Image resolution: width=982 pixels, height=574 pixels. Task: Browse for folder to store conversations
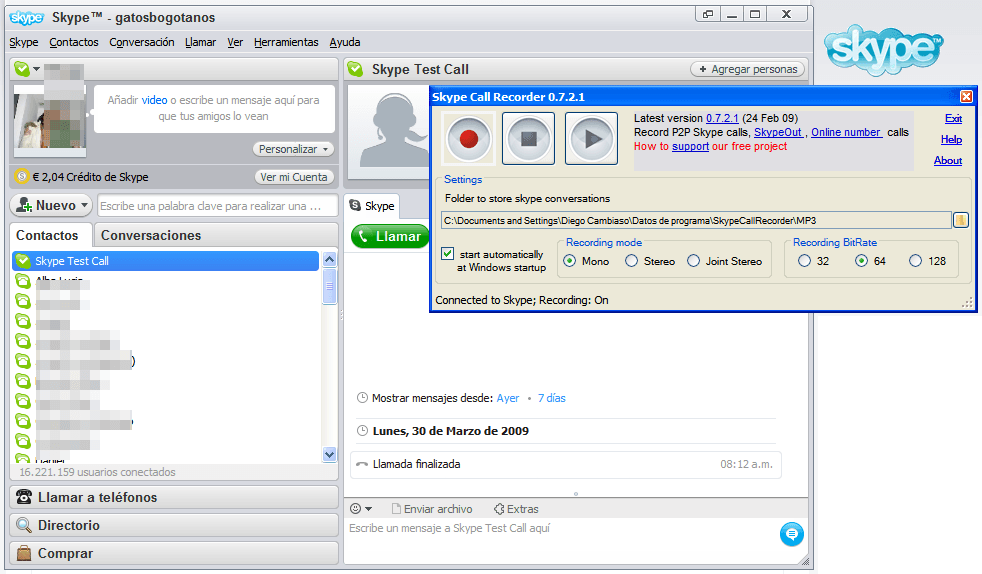click(x=960, y=220)
